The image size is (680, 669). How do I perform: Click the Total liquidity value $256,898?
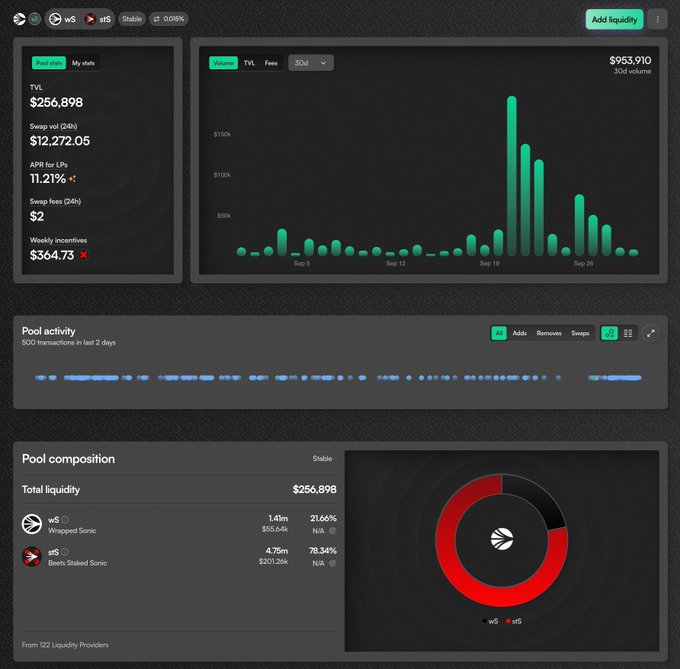point(314,490)
